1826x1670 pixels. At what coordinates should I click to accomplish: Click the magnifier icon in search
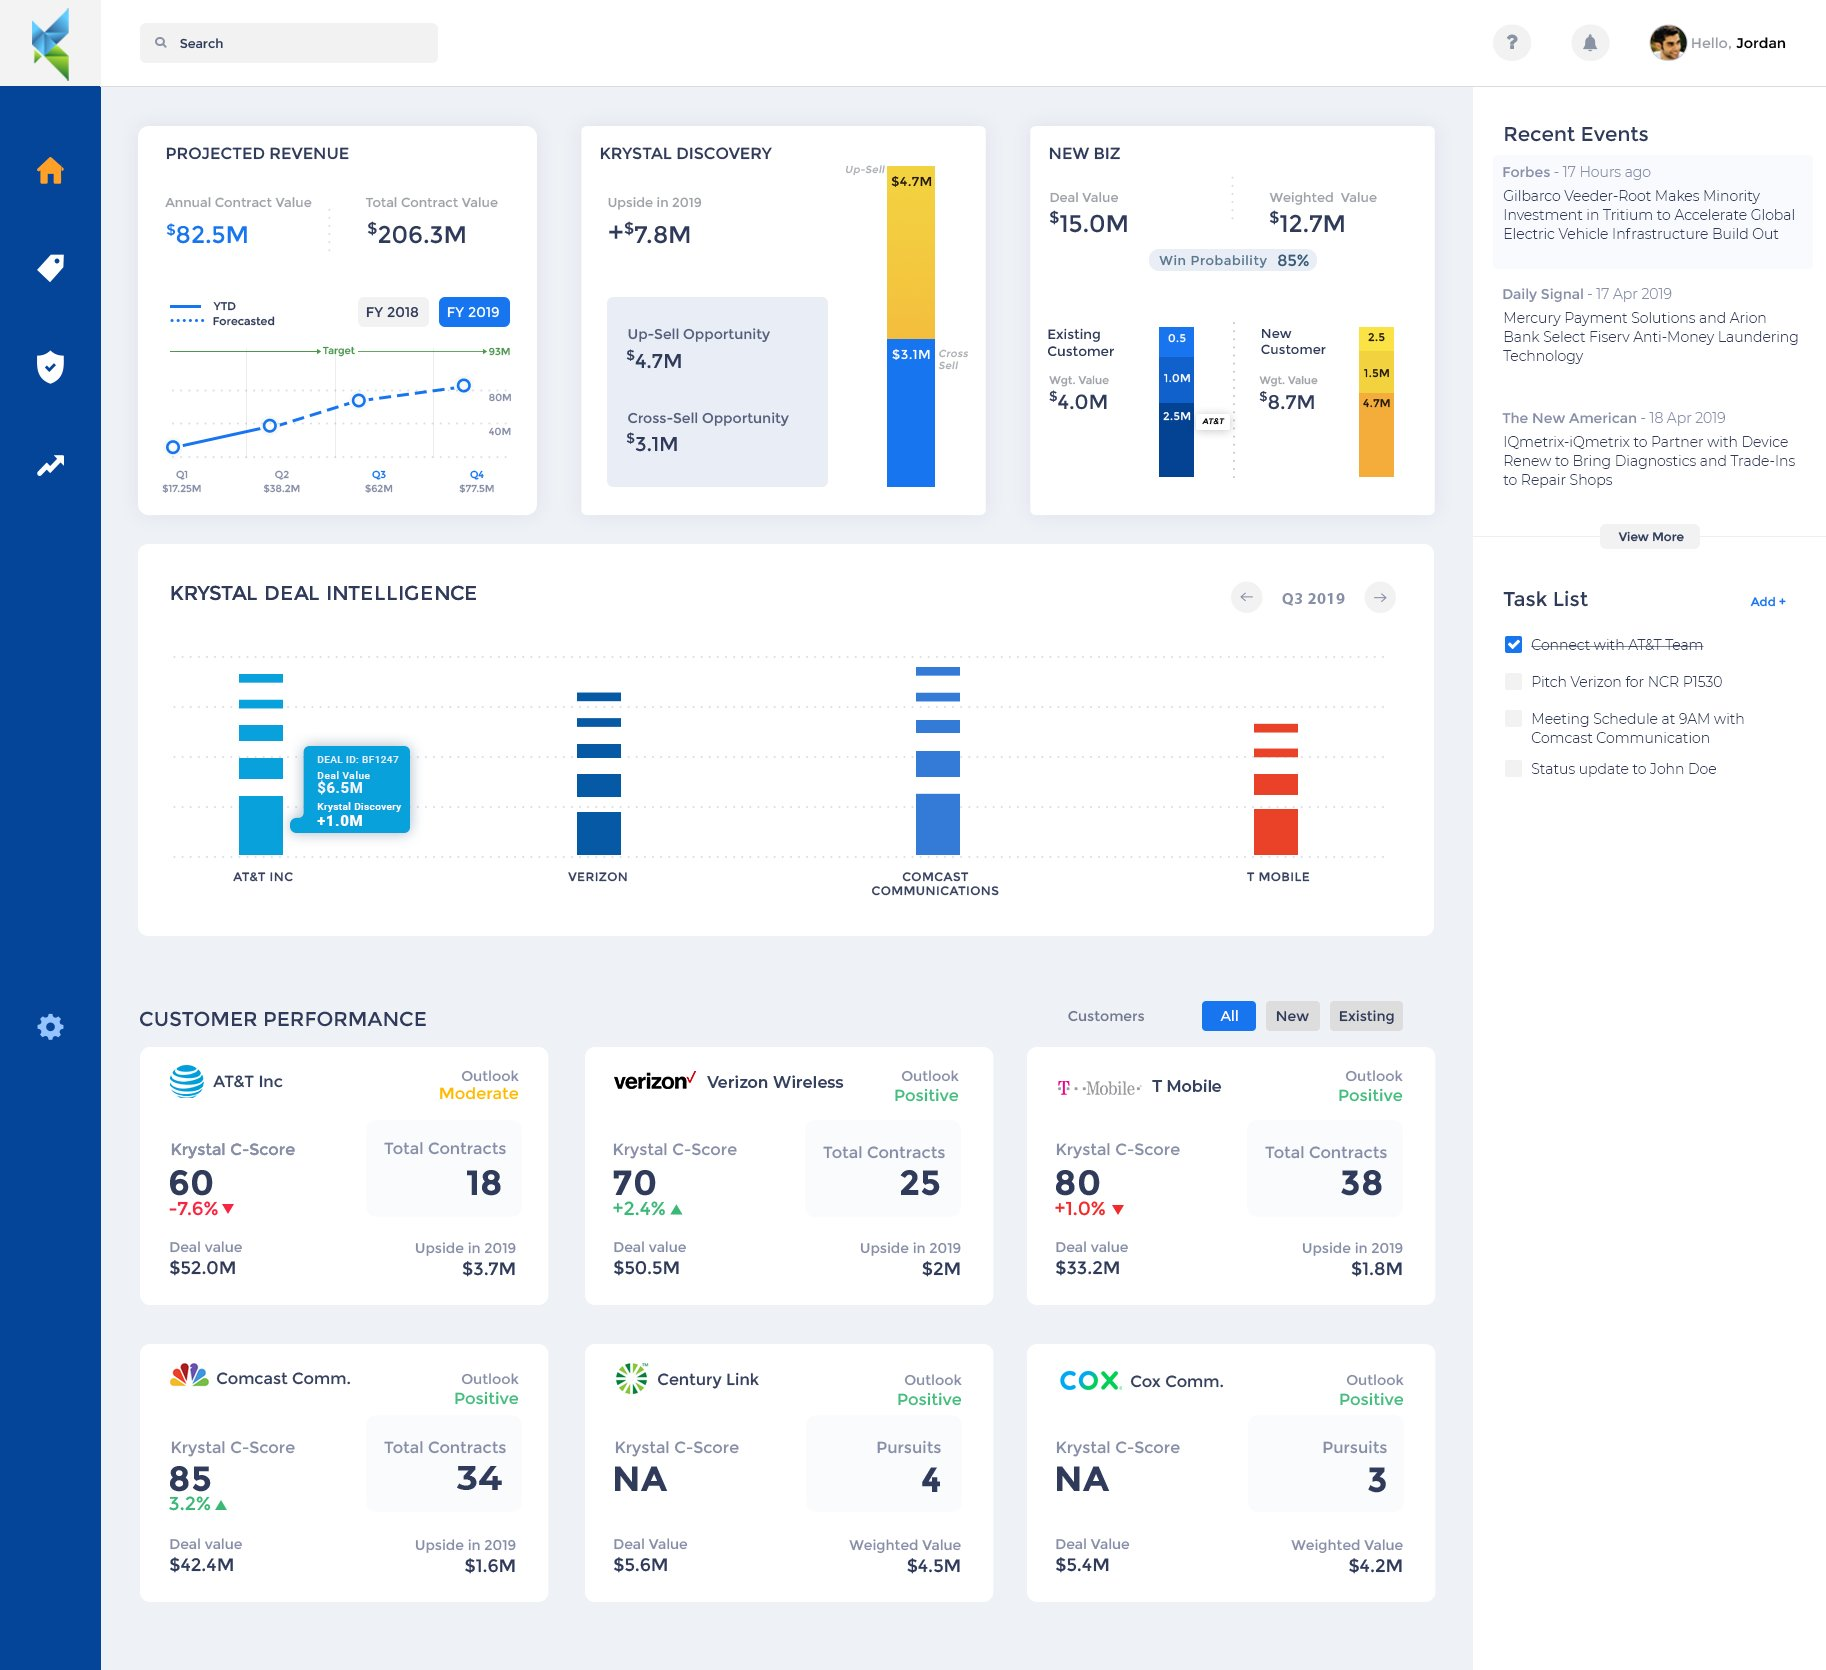[x=161, y=43]
